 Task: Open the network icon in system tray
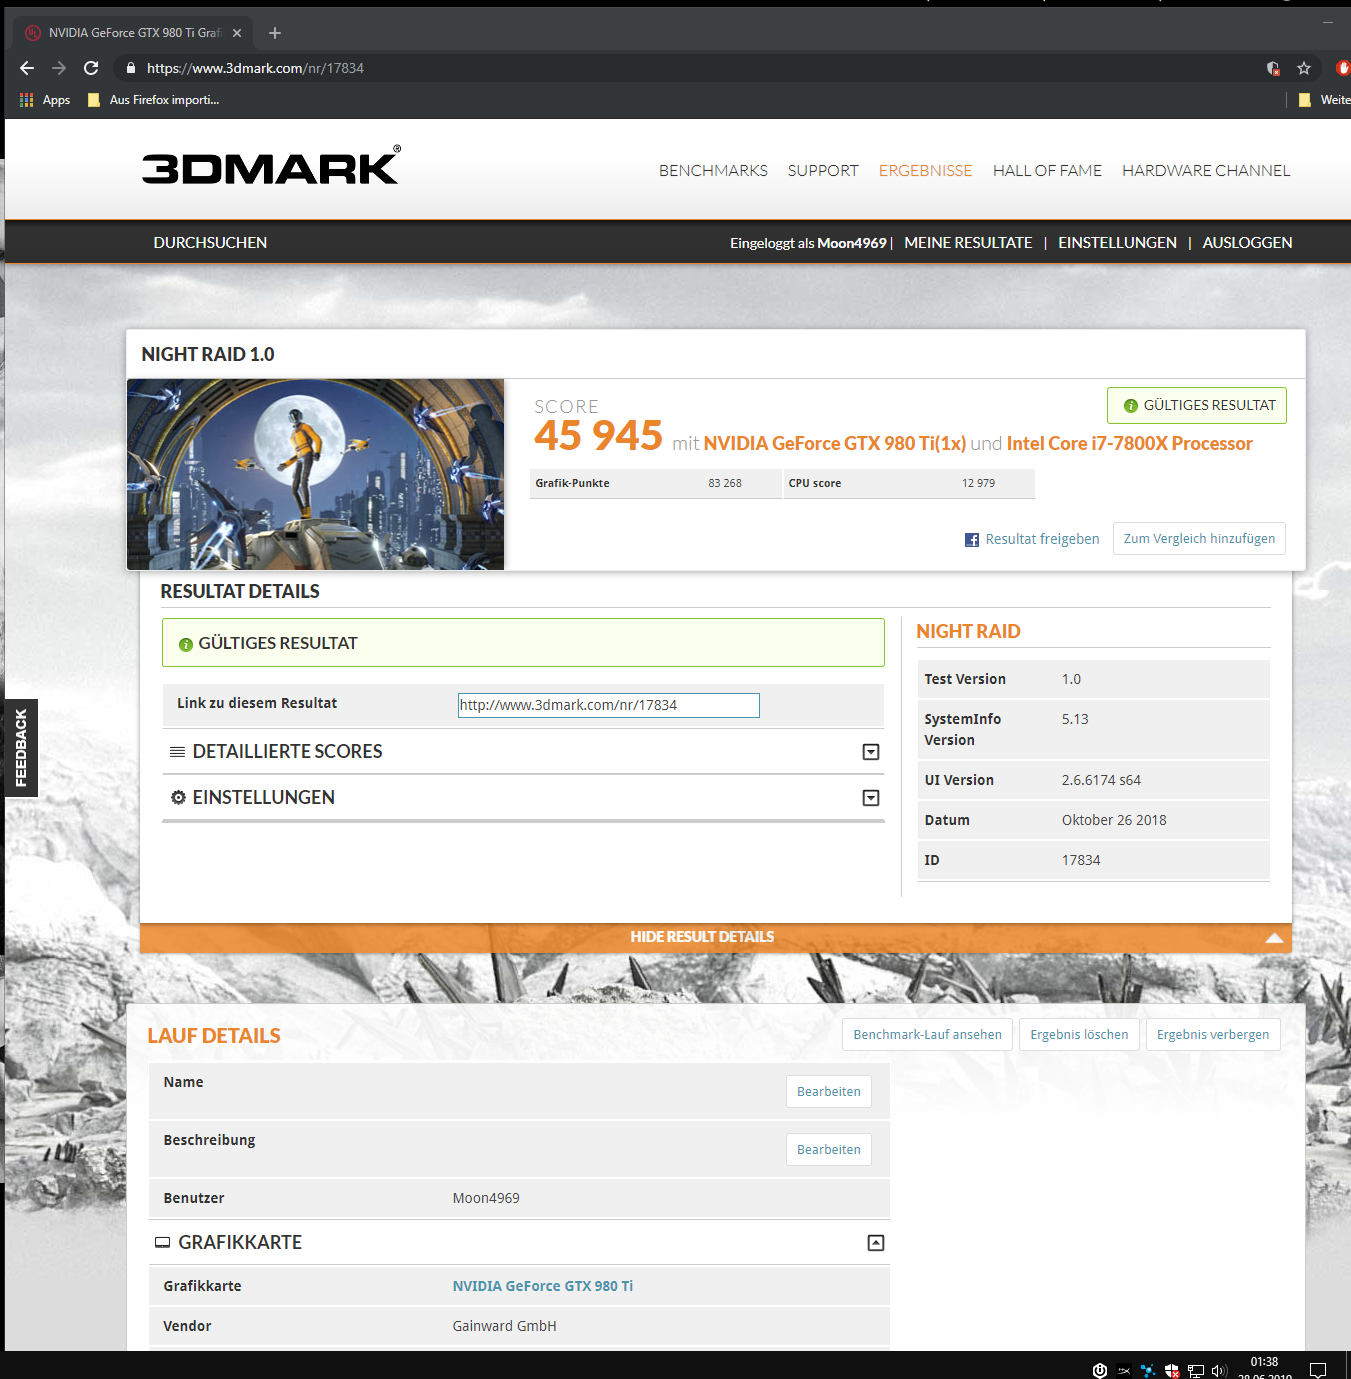(x=1196, y=1371)
